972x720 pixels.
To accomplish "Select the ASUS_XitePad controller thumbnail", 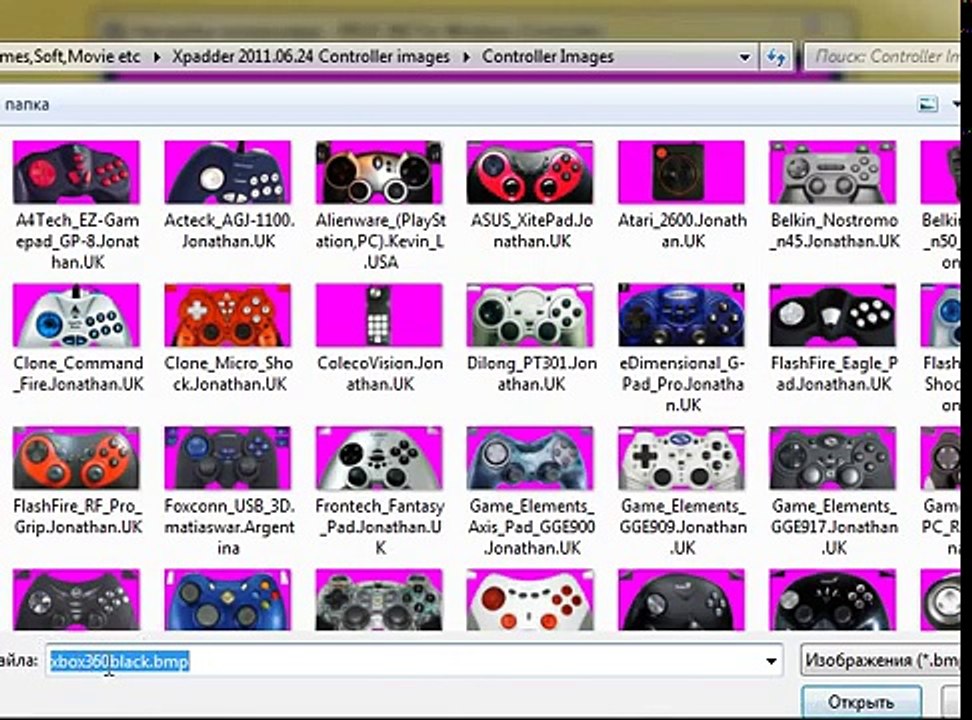I will pyautogui.click(x=530, y=172).
